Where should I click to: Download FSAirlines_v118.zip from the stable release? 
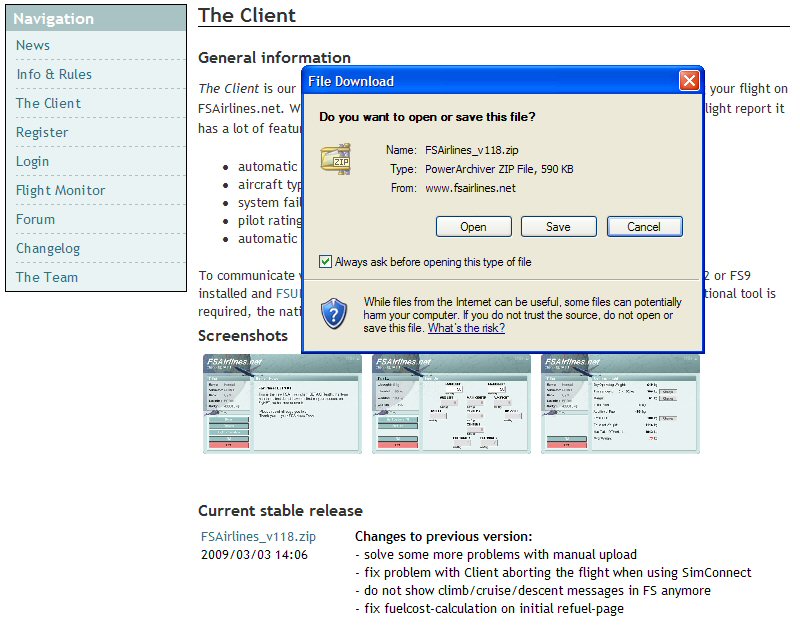258,537
